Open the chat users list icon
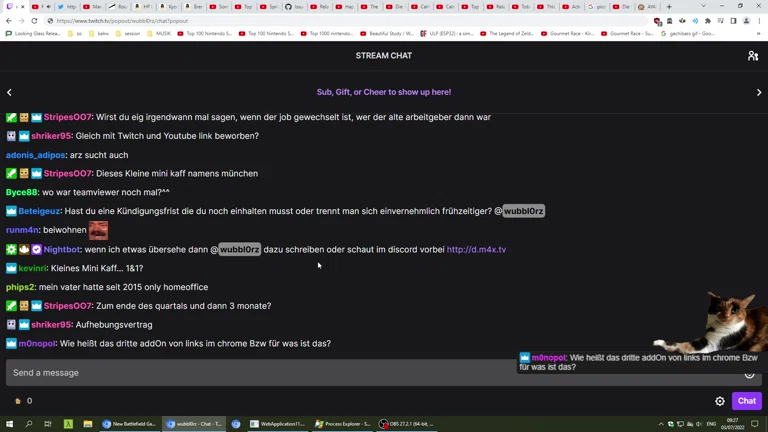768x432 pixels. click(x=753, y=56)
